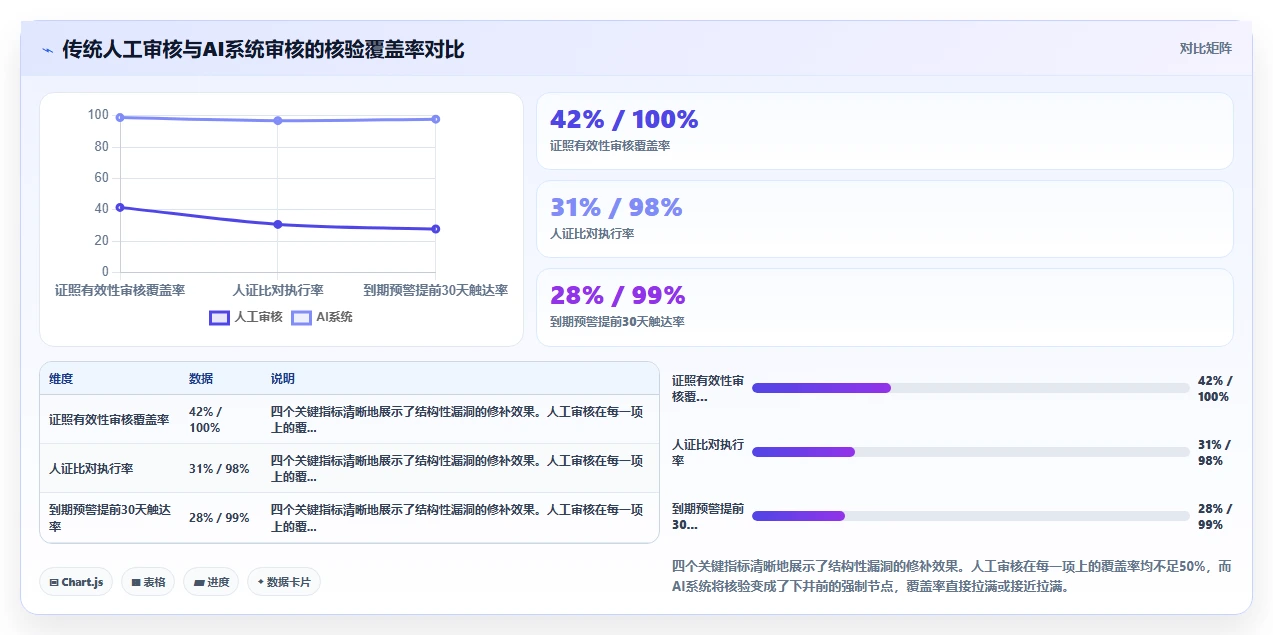Click AI系统 data point at 人证比对执行率
The height and width of the screenshot is (635, 1273).
tap(278, 120)
